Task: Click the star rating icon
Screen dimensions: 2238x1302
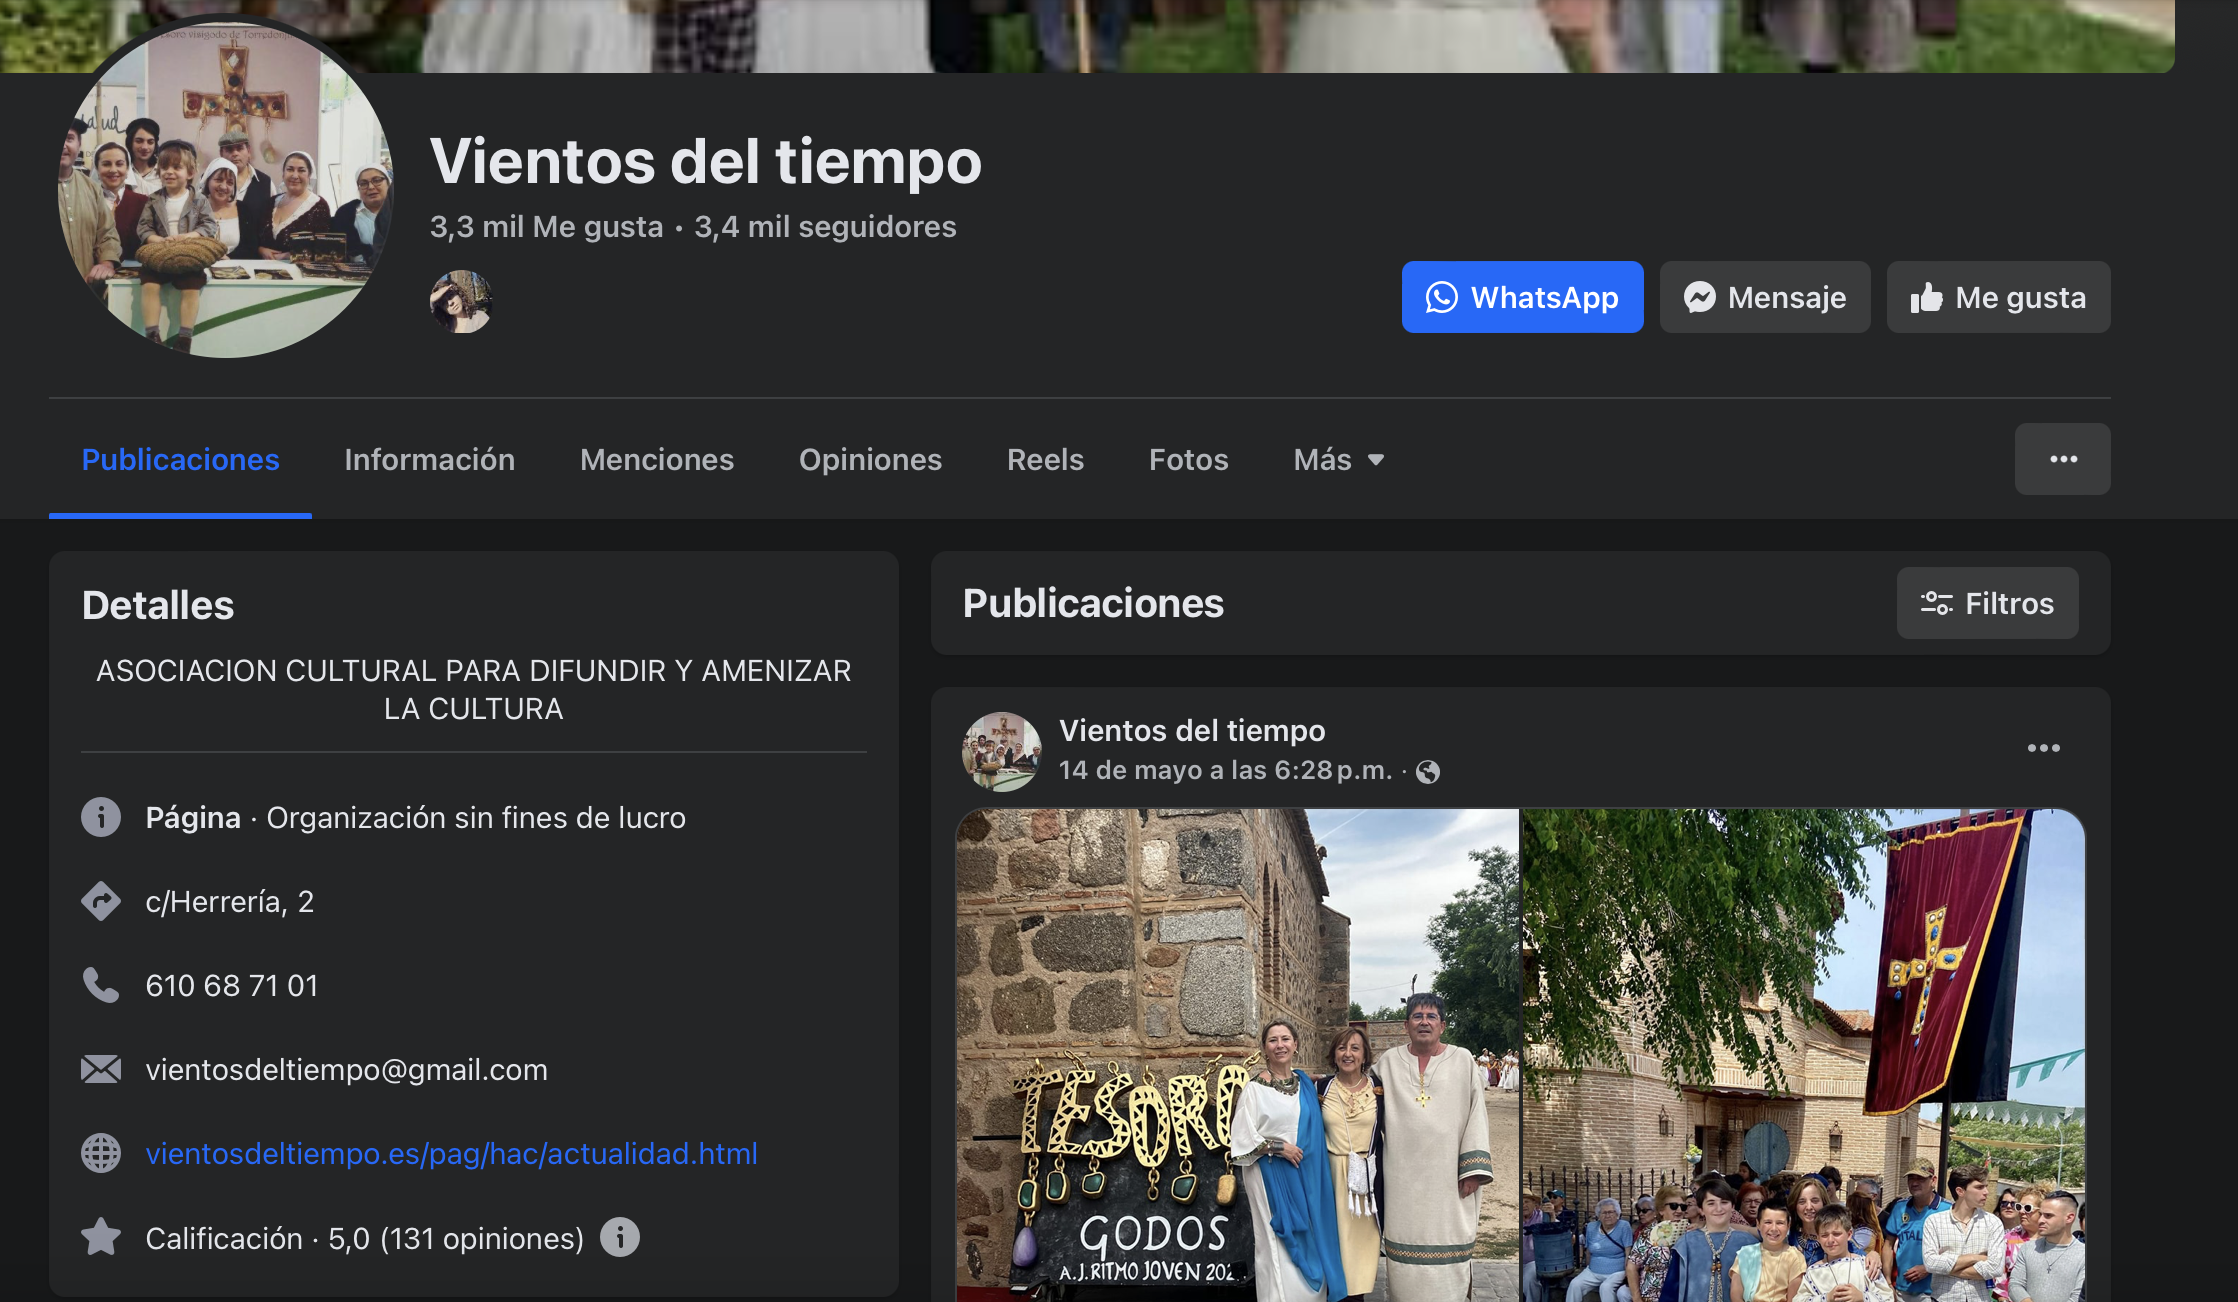Action: (x=101, y=1237)
